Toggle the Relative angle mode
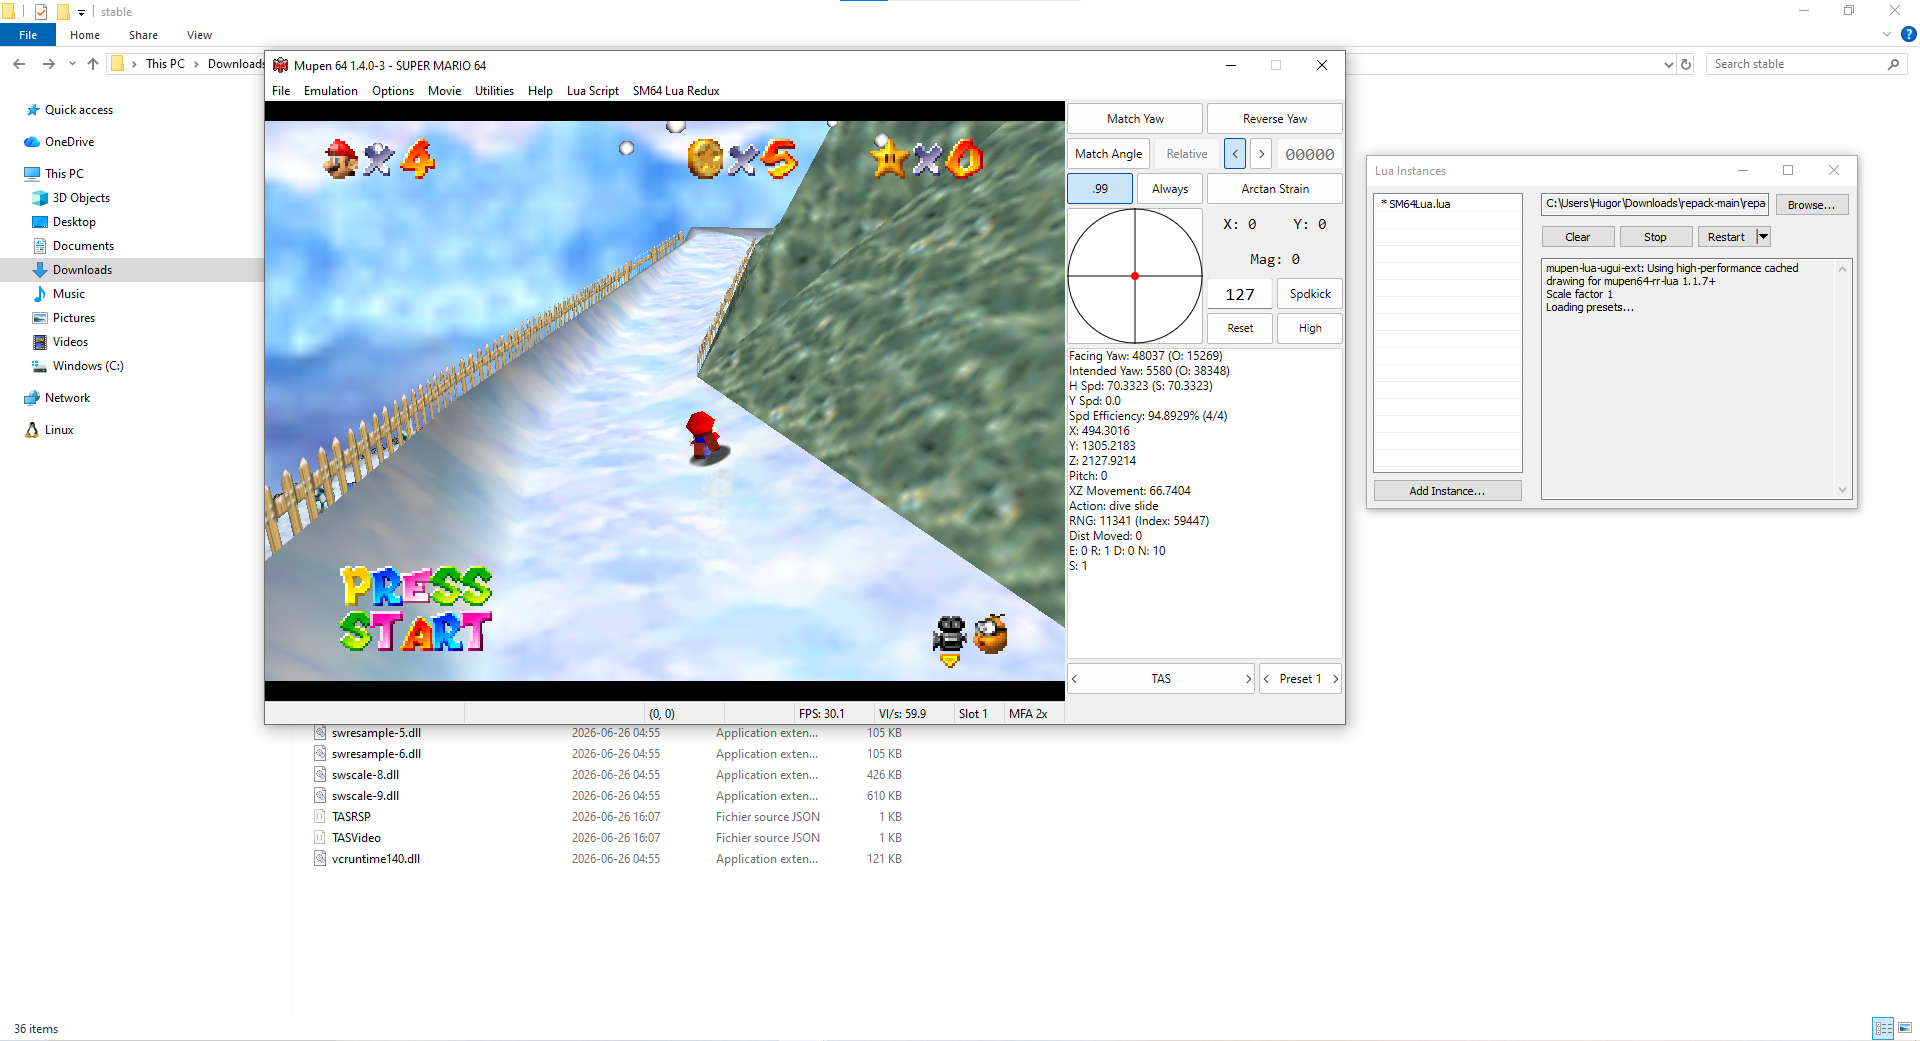The width and height of the screenshot is (1920, 1041). click(1186, 154)
